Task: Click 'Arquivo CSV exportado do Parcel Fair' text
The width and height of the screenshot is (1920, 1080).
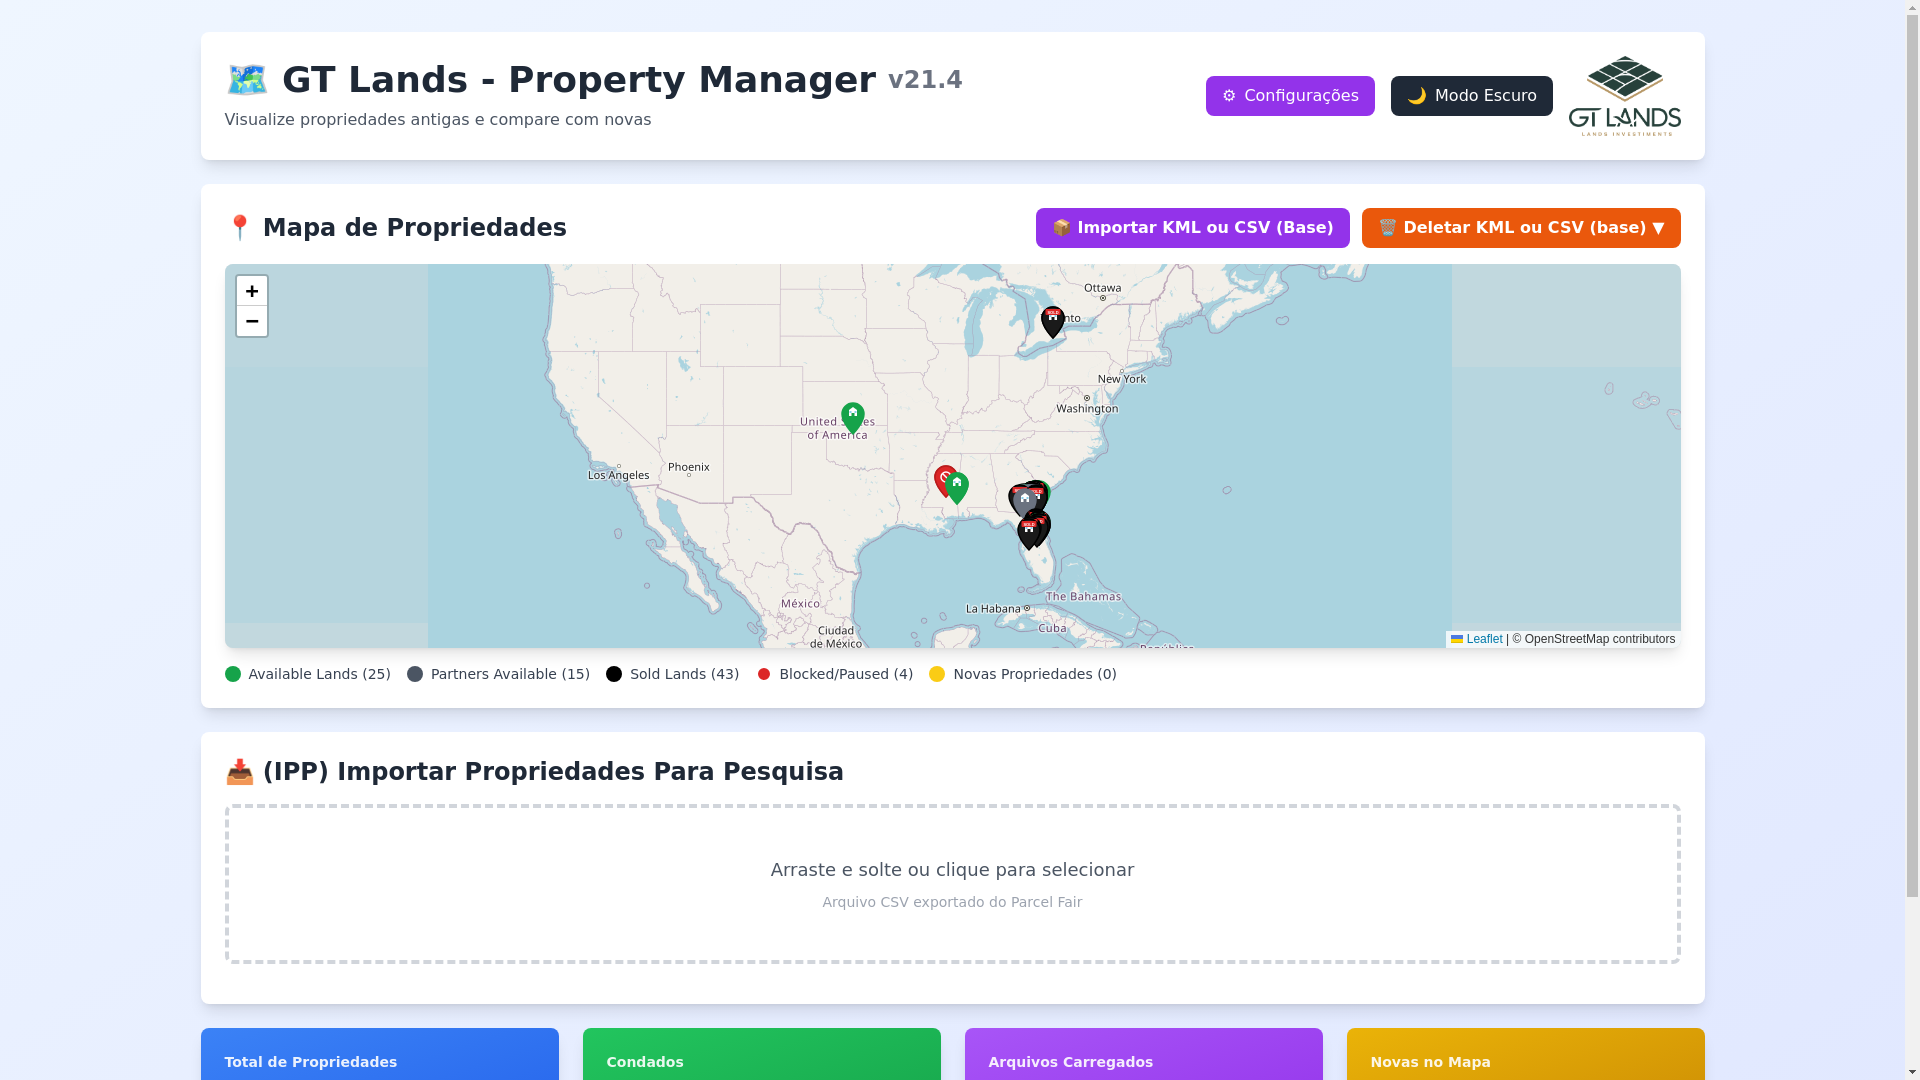Action: [952, 902]
